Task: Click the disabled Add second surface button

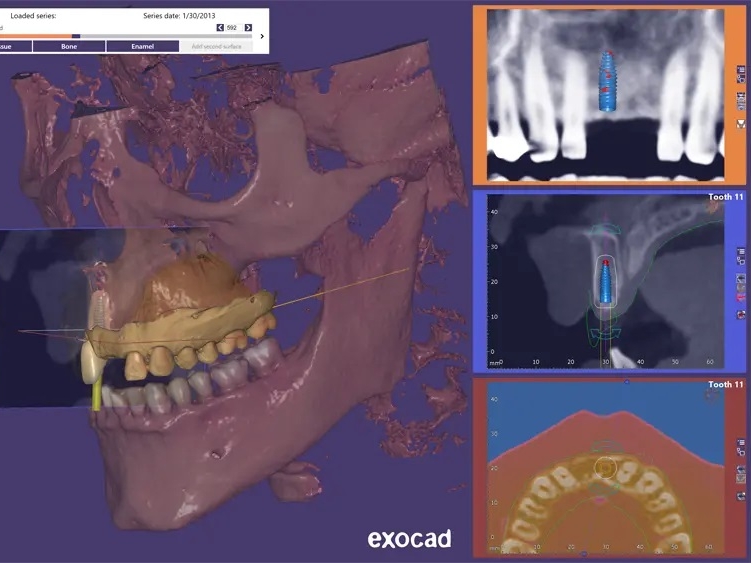Action: tap(215, 46)
